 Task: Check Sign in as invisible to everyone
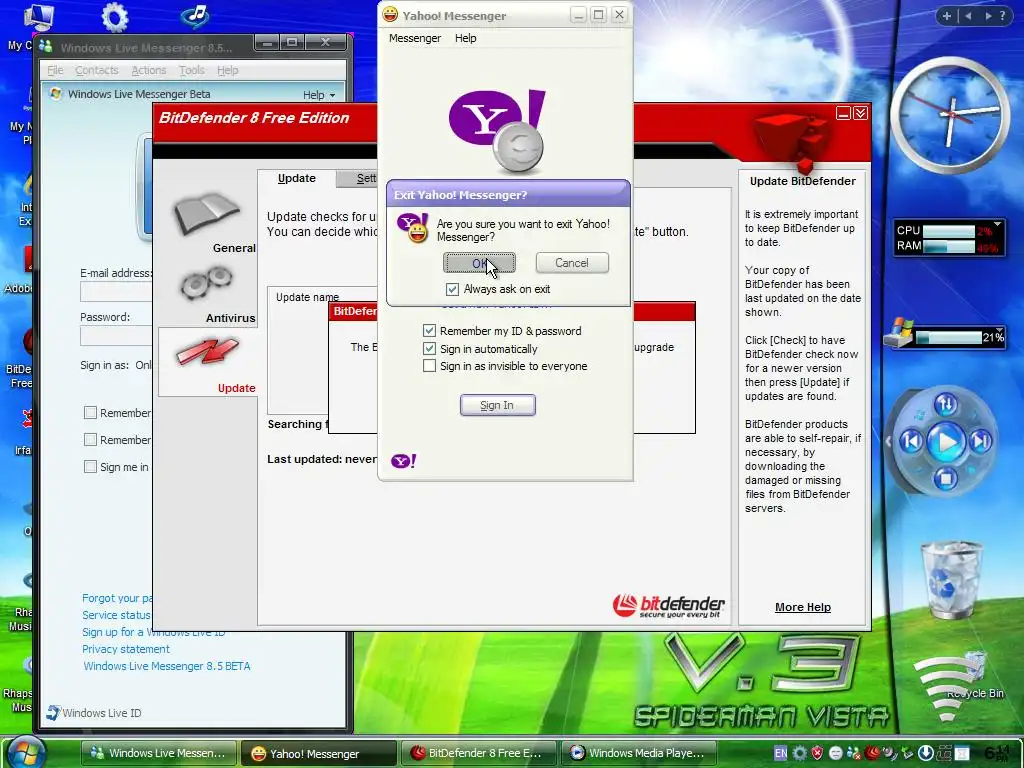[429, 366]
